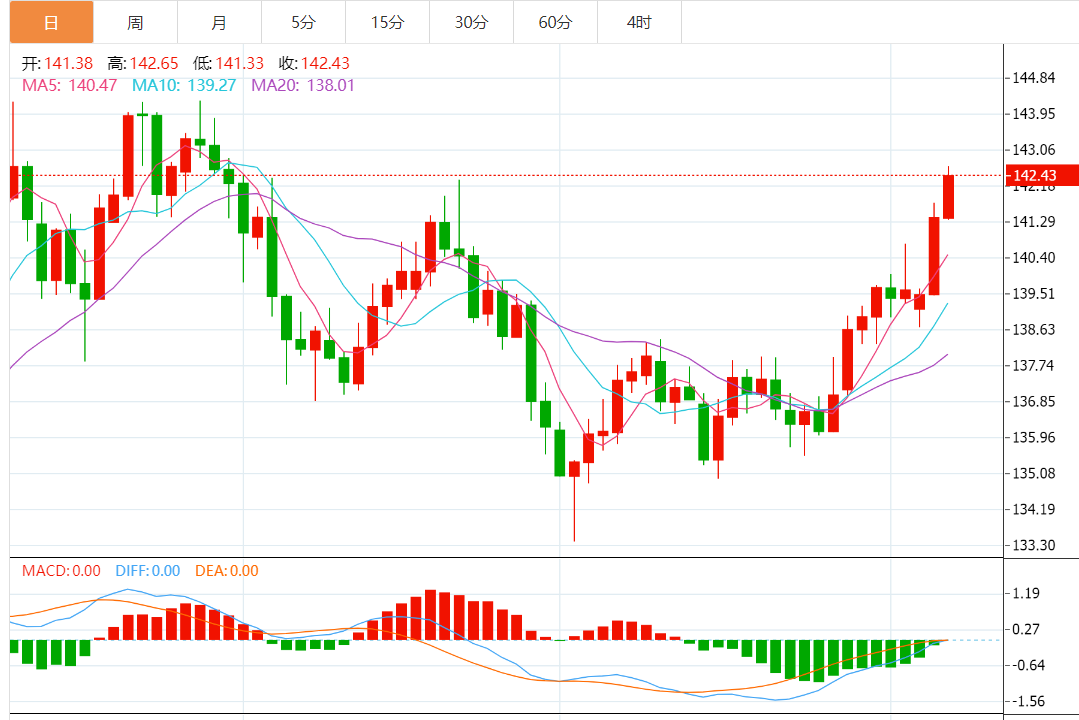The height and width of the screenshot is (720, 1079).
Task: Click the 143.95 price axis label
Action: tap(1034, 114)
